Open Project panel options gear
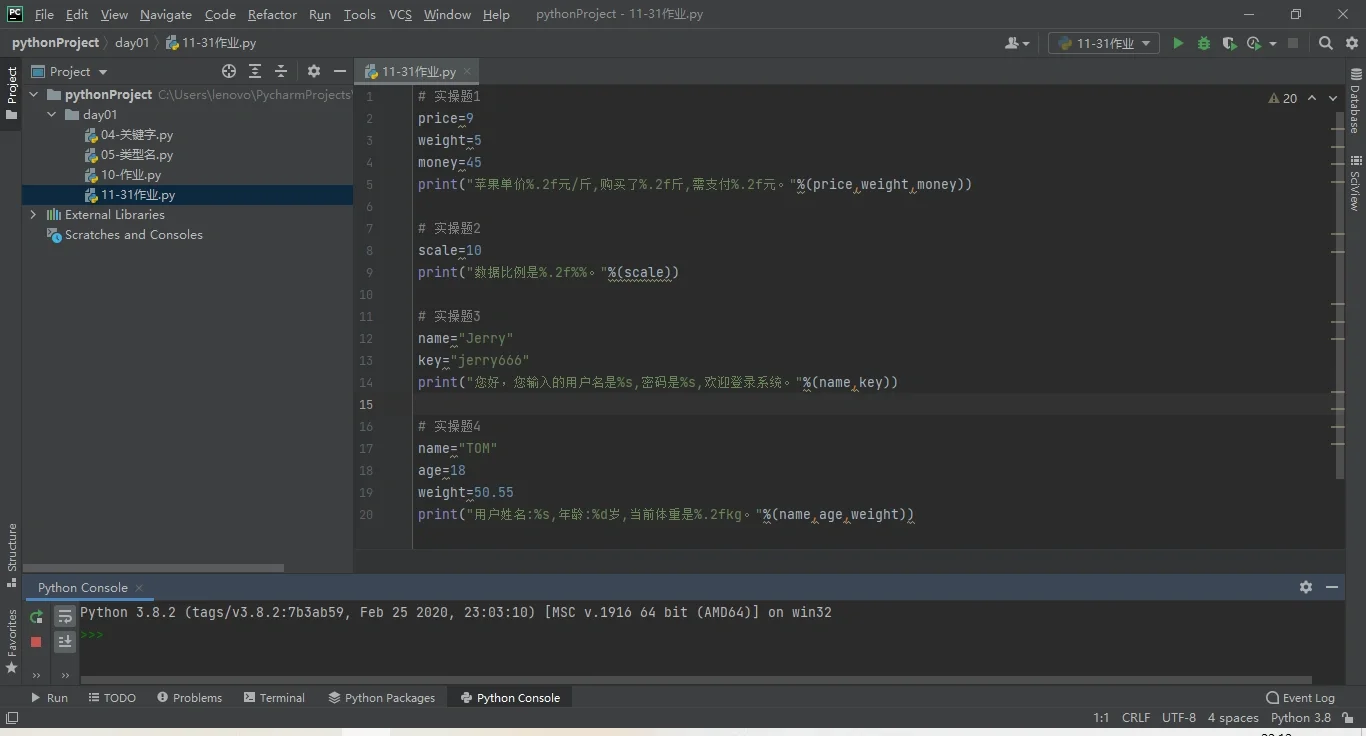 (x=314, y=71)
